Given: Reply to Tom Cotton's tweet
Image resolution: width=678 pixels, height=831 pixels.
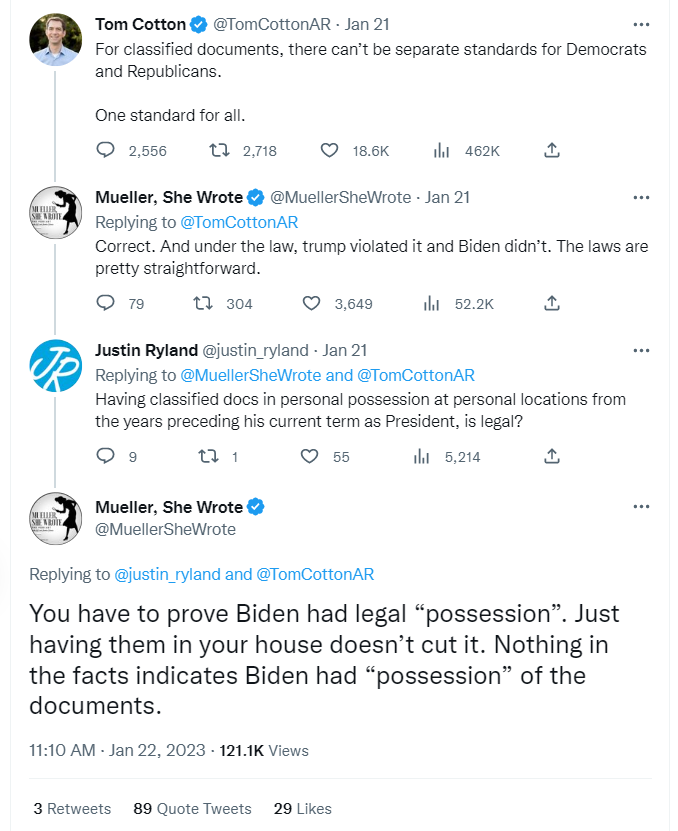Looking at the screenshot, I should click(106, 151).
